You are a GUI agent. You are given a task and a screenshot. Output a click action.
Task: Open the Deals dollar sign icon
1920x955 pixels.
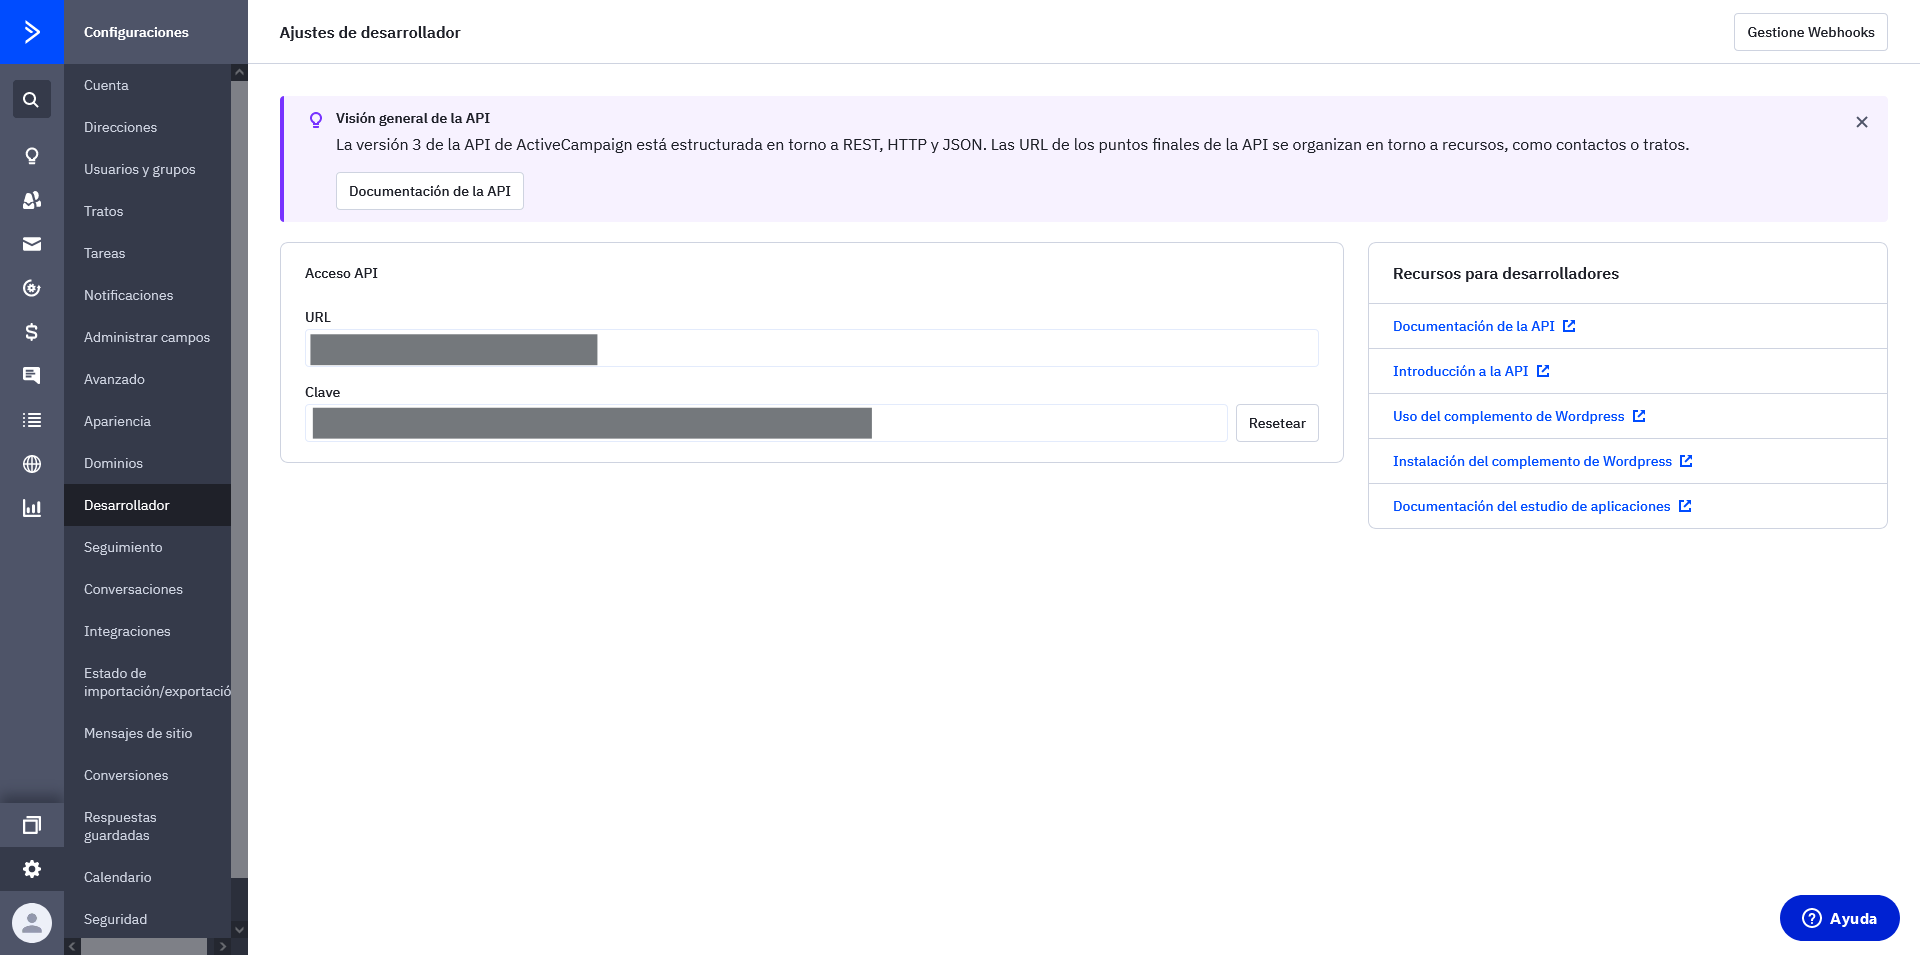click(x=32, y=332)
